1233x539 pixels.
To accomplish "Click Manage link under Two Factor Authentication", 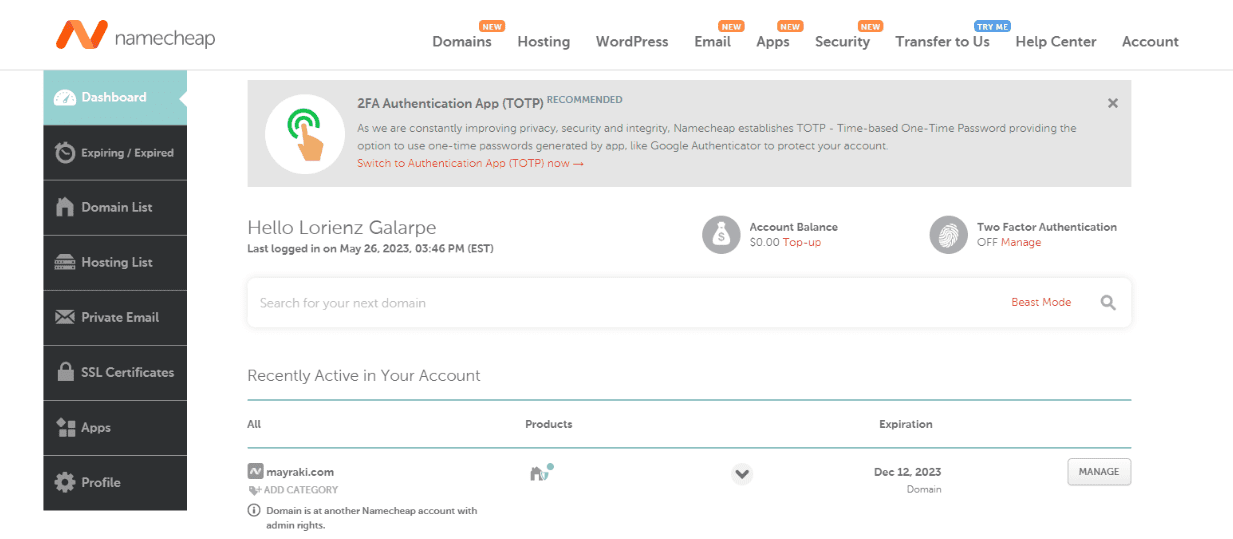I will click(x=1021, y=242).
